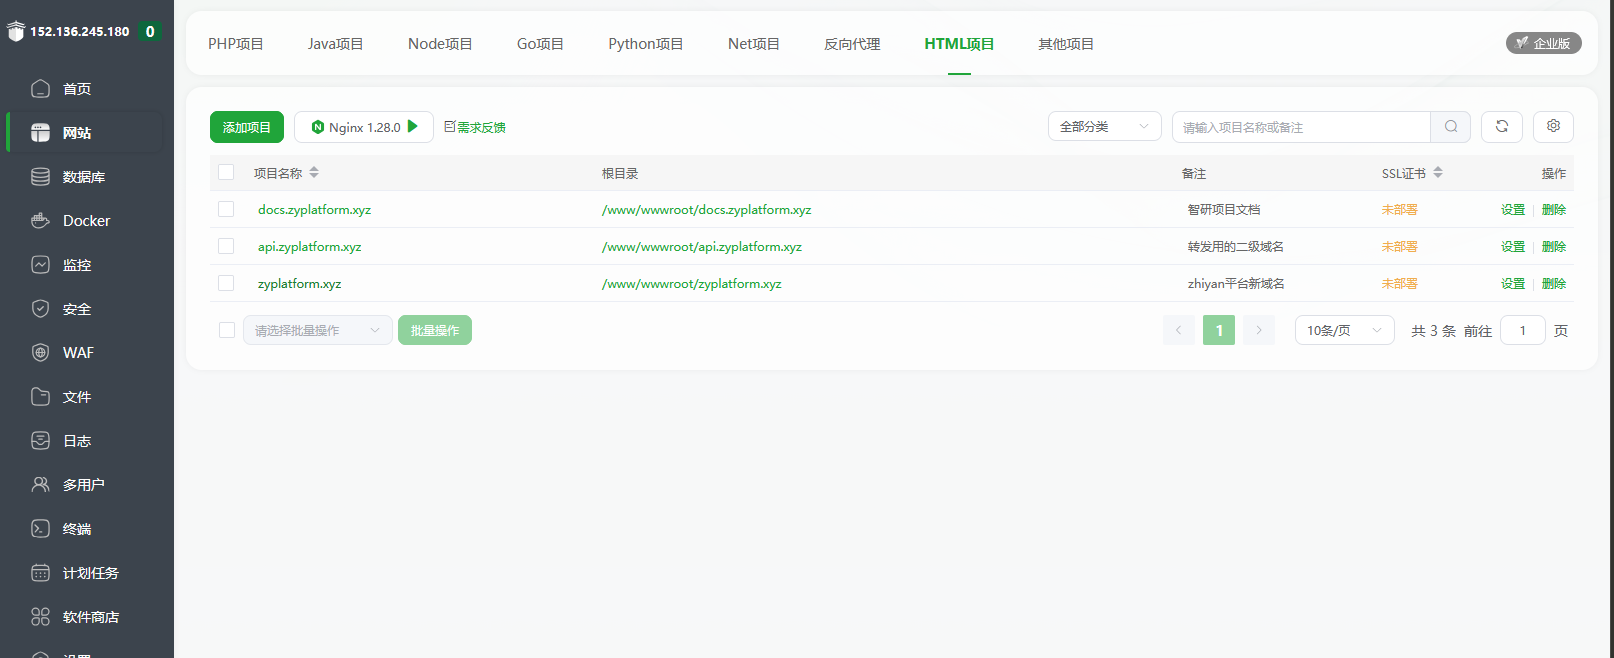Tick the api.zyplatform.xyz row checkbox
Viewport: 1614px width, 658px height.
point(226,247)
